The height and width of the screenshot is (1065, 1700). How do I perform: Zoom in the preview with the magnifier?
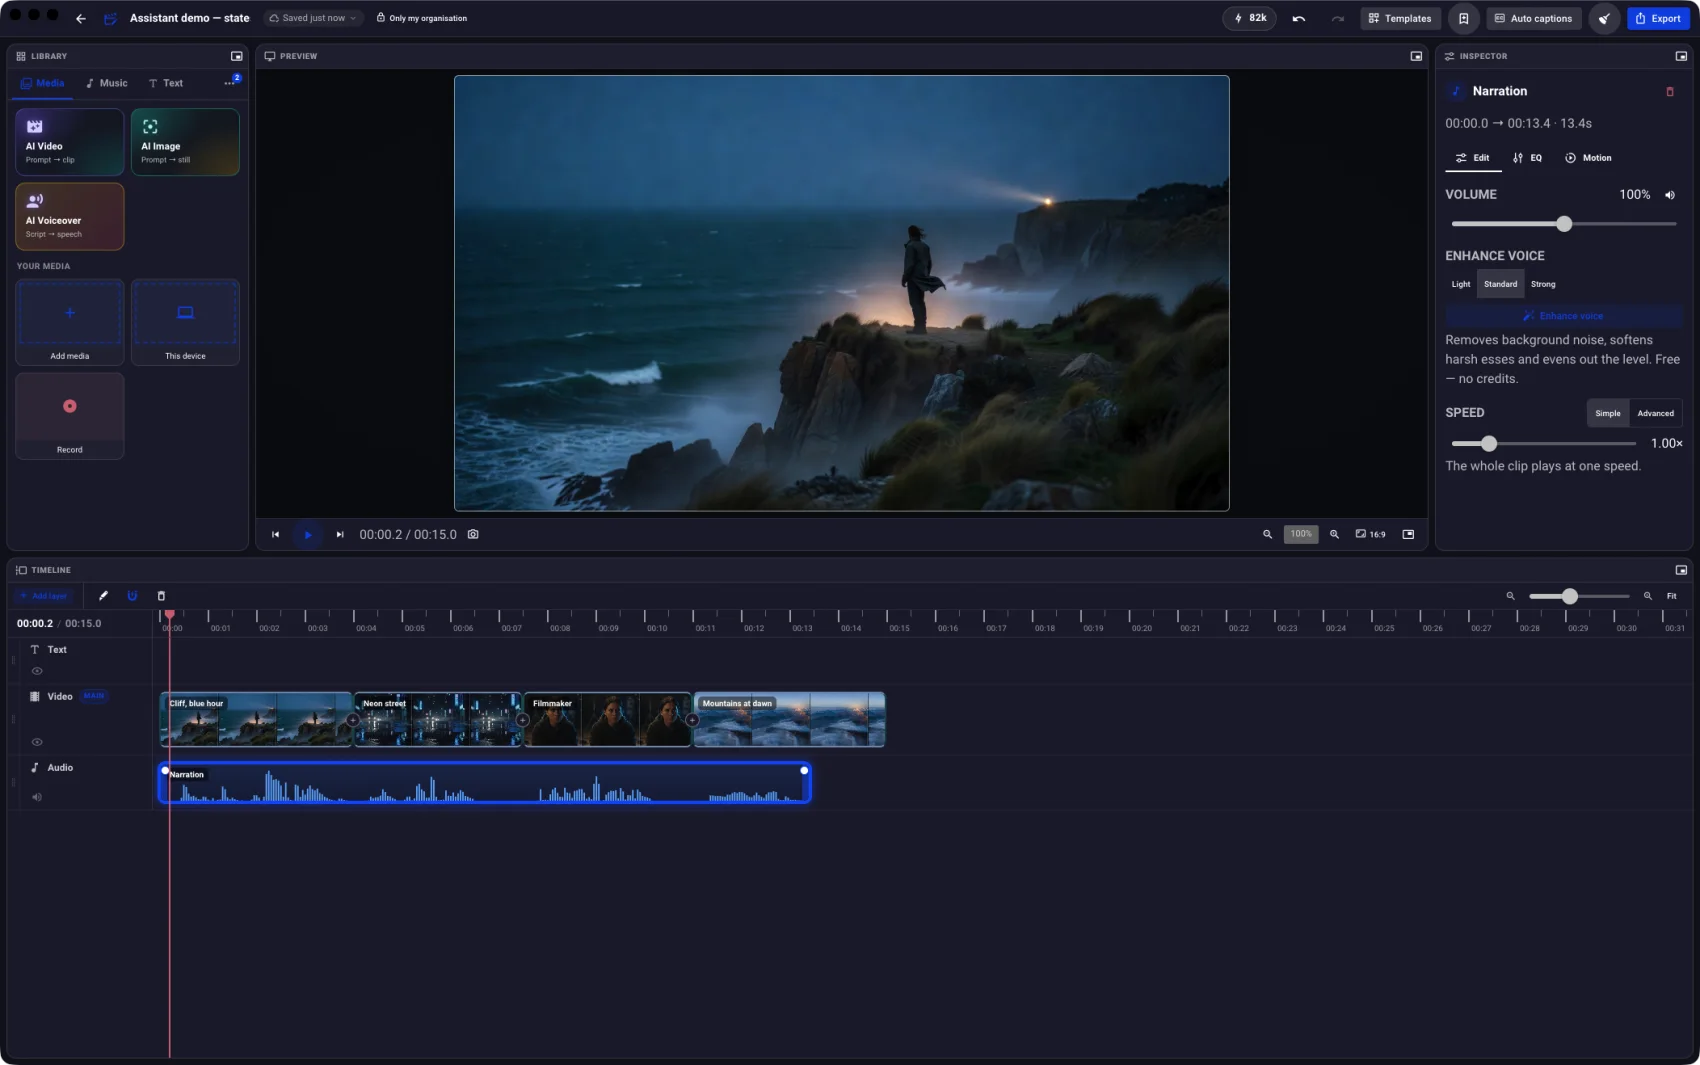point(1334,534)
